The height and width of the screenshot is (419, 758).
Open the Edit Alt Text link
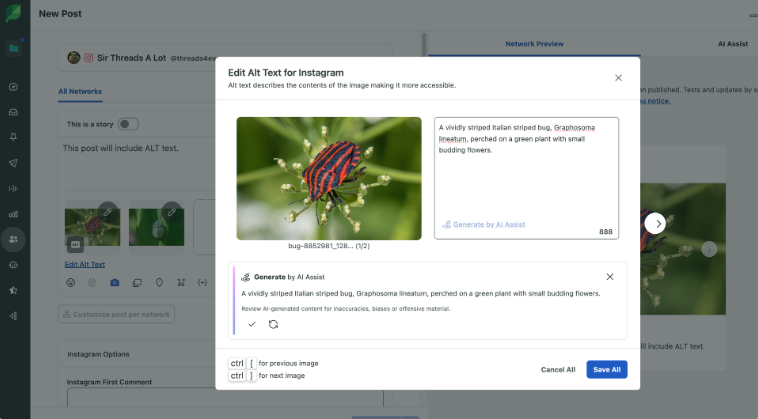(x=85, y=264)
